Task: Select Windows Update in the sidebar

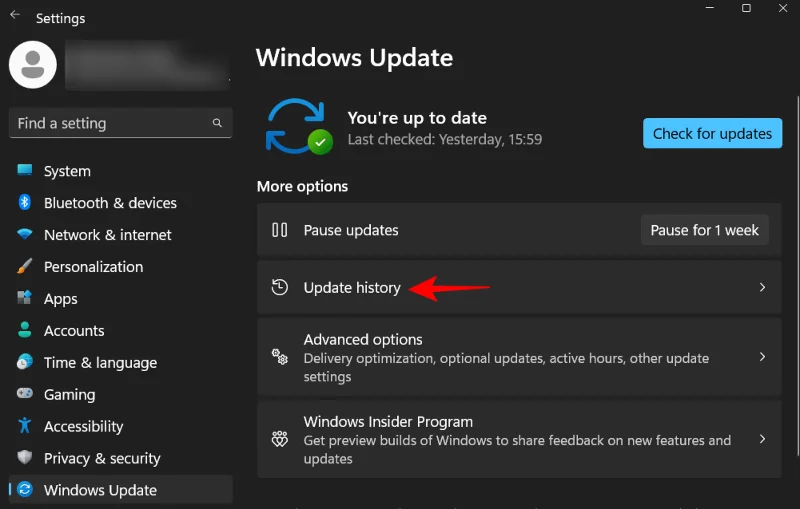Action: pos(120,490)
